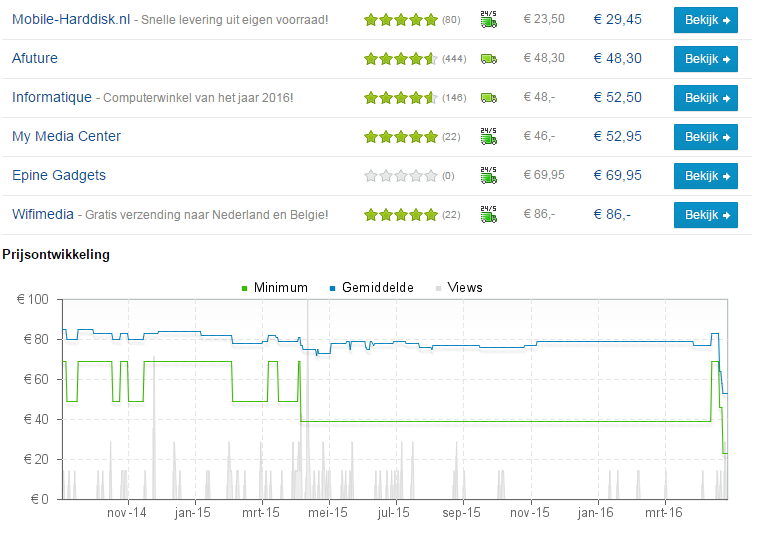
Task: Open the Wifimedia shop link
Action: click(x=43, y=214)
